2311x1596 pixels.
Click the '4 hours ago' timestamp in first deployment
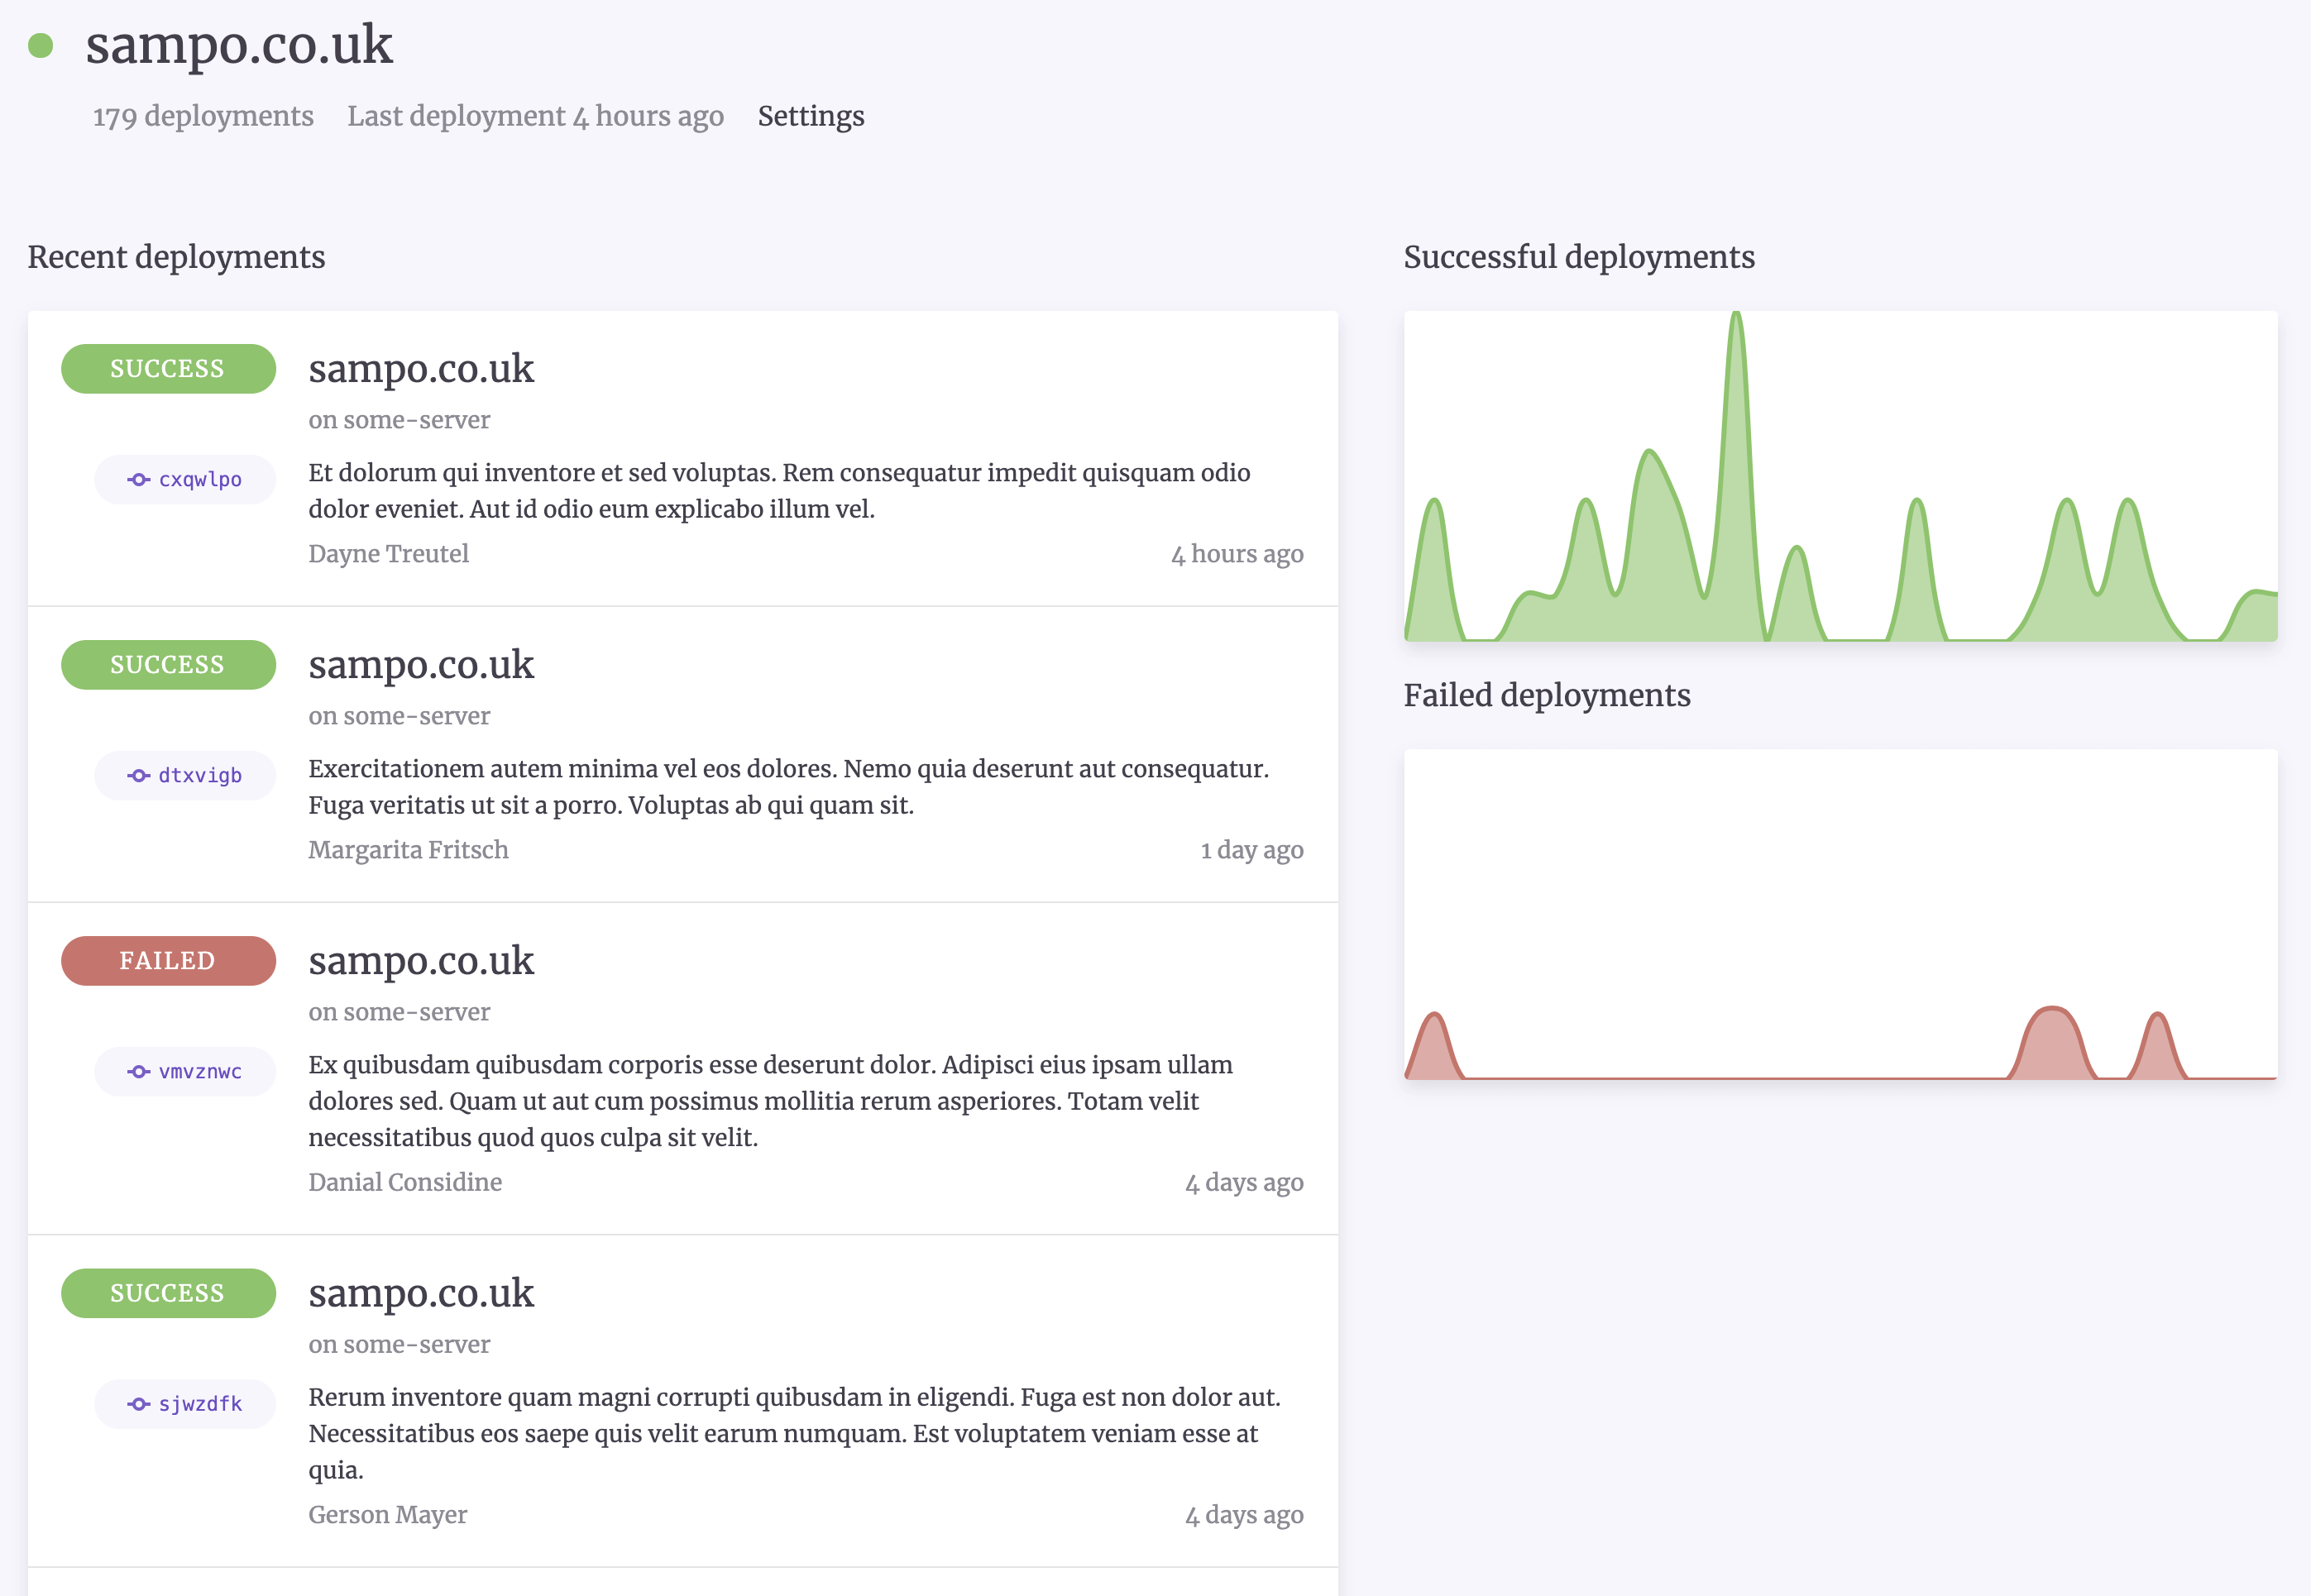pyautogui.click(x=1237, y=554)
